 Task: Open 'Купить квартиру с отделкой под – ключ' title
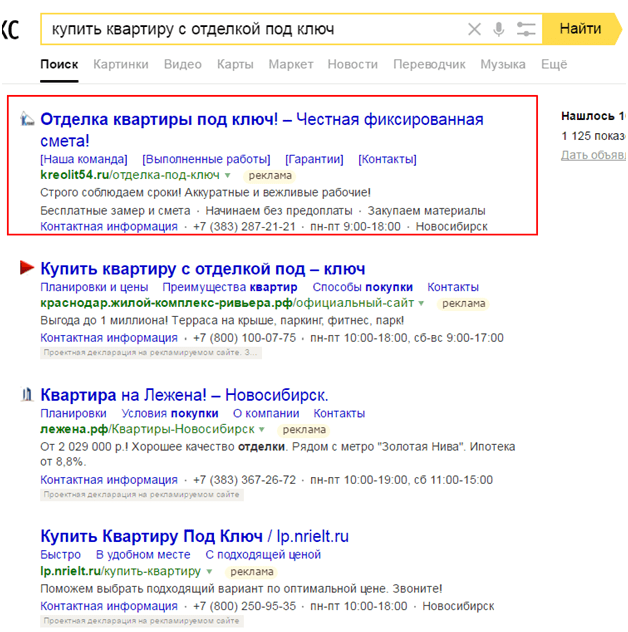coord(203,268)
